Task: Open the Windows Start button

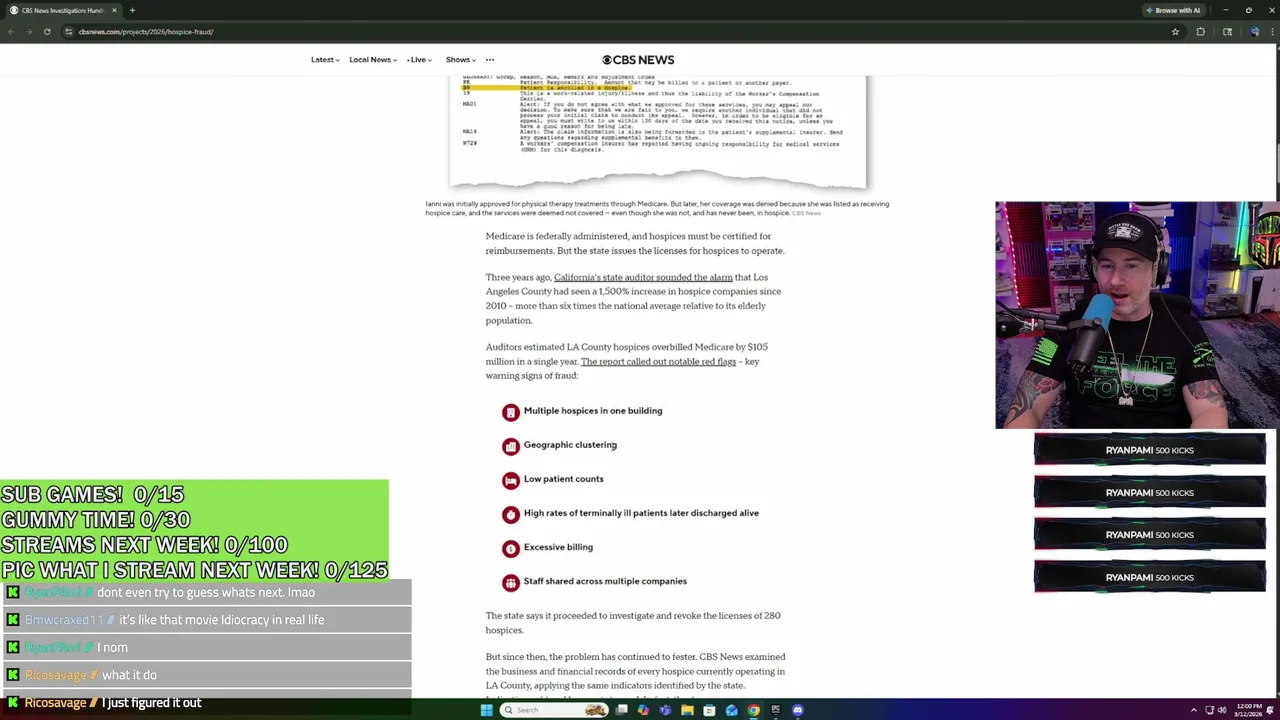Action: pos(486,710)
